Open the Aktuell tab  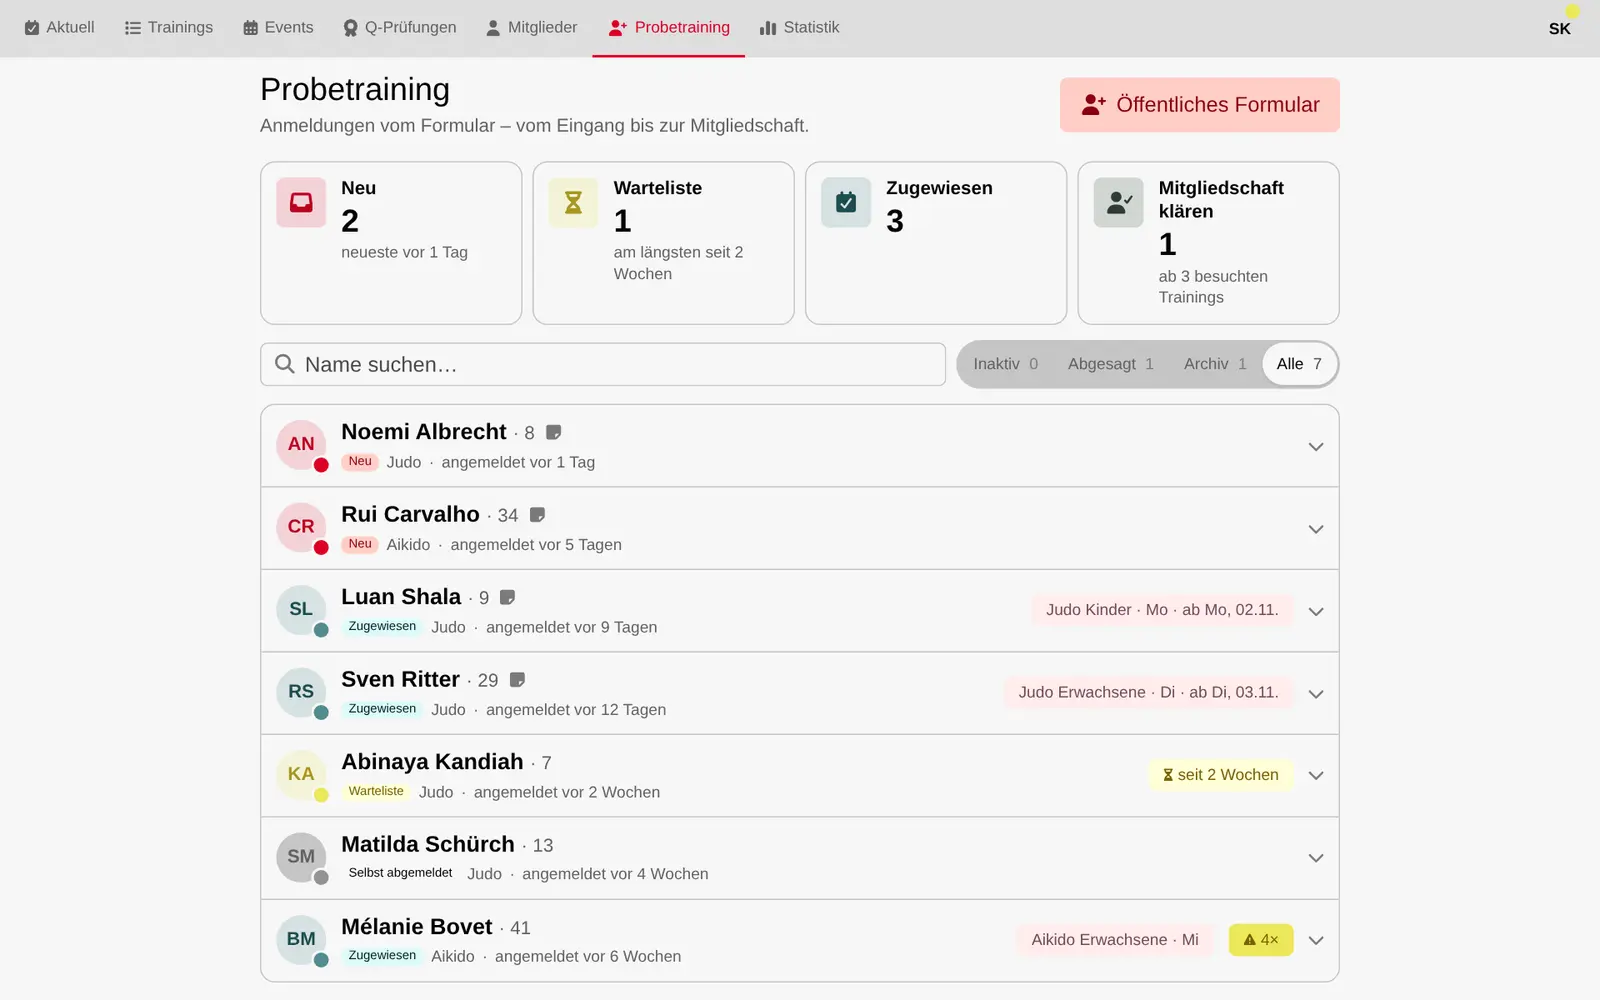pyautogui.click(x=59, y=28)
